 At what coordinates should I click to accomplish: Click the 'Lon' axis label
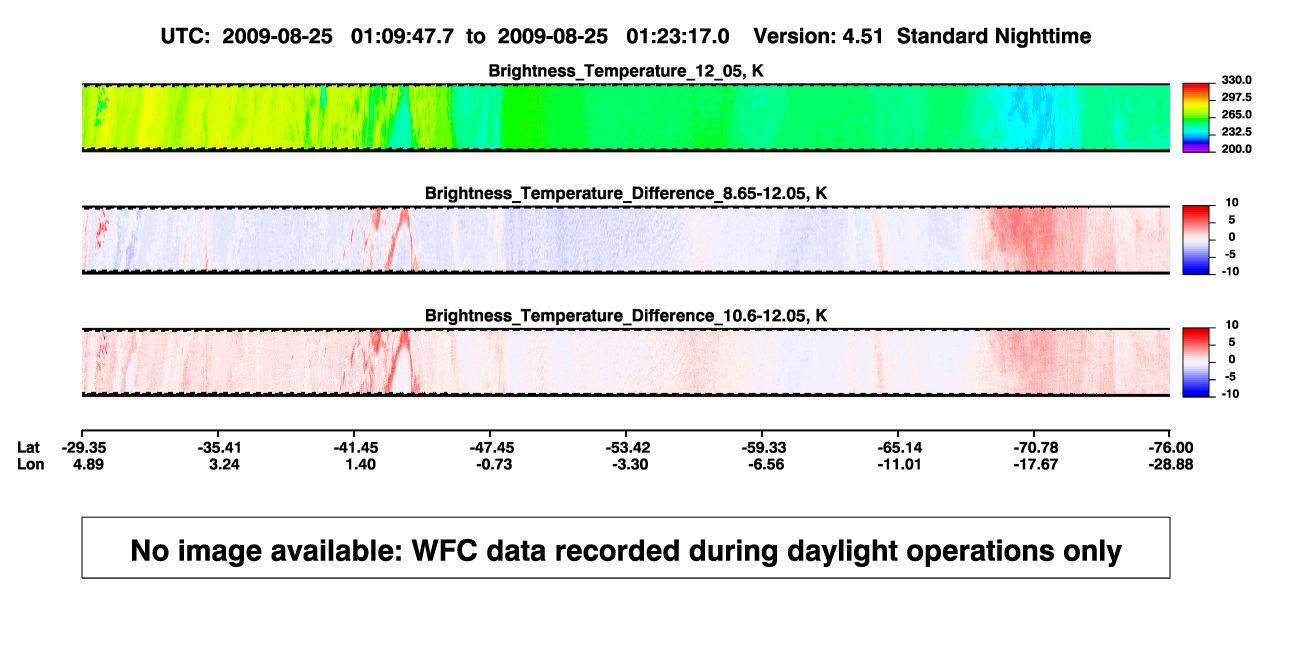pyautogui.click(x=30, y=464)
